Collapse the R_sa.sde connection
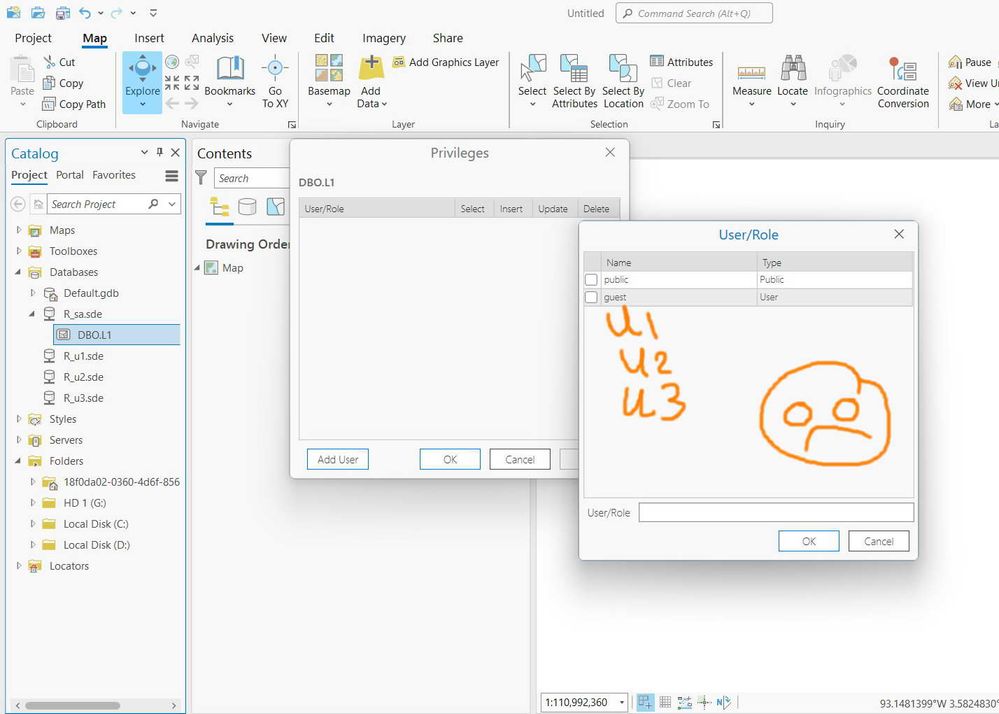This screenshot has width=999, height=714. coord(32,314)
